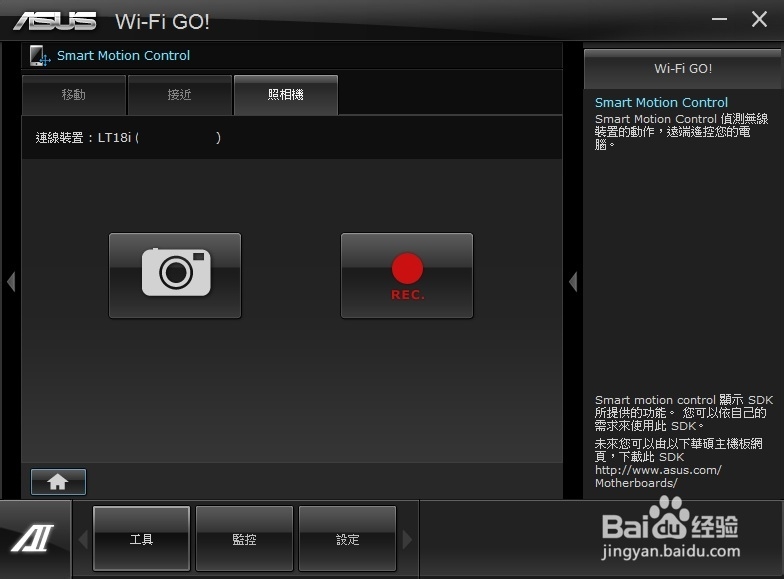Open the asus.com Motherboards link

[x=658, y=476]
